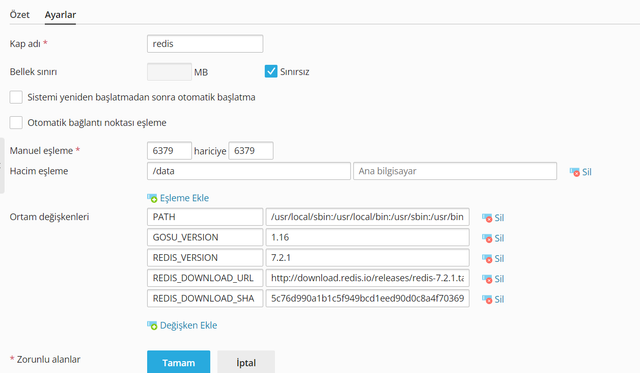Screen dimensions: 640x373
Task: Uncheck the Sınırsız checkbox
Action: tap(271, 71)
